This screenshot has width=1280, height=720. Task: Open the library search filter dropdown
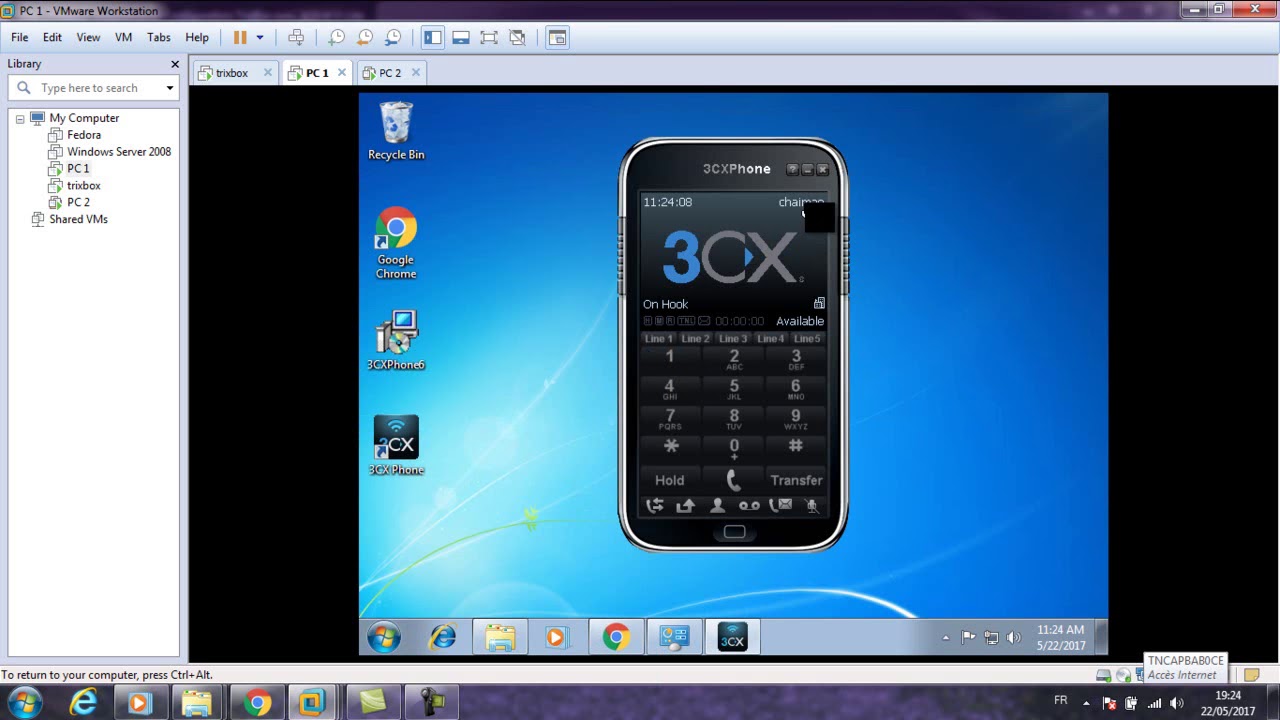click(170, 88)
